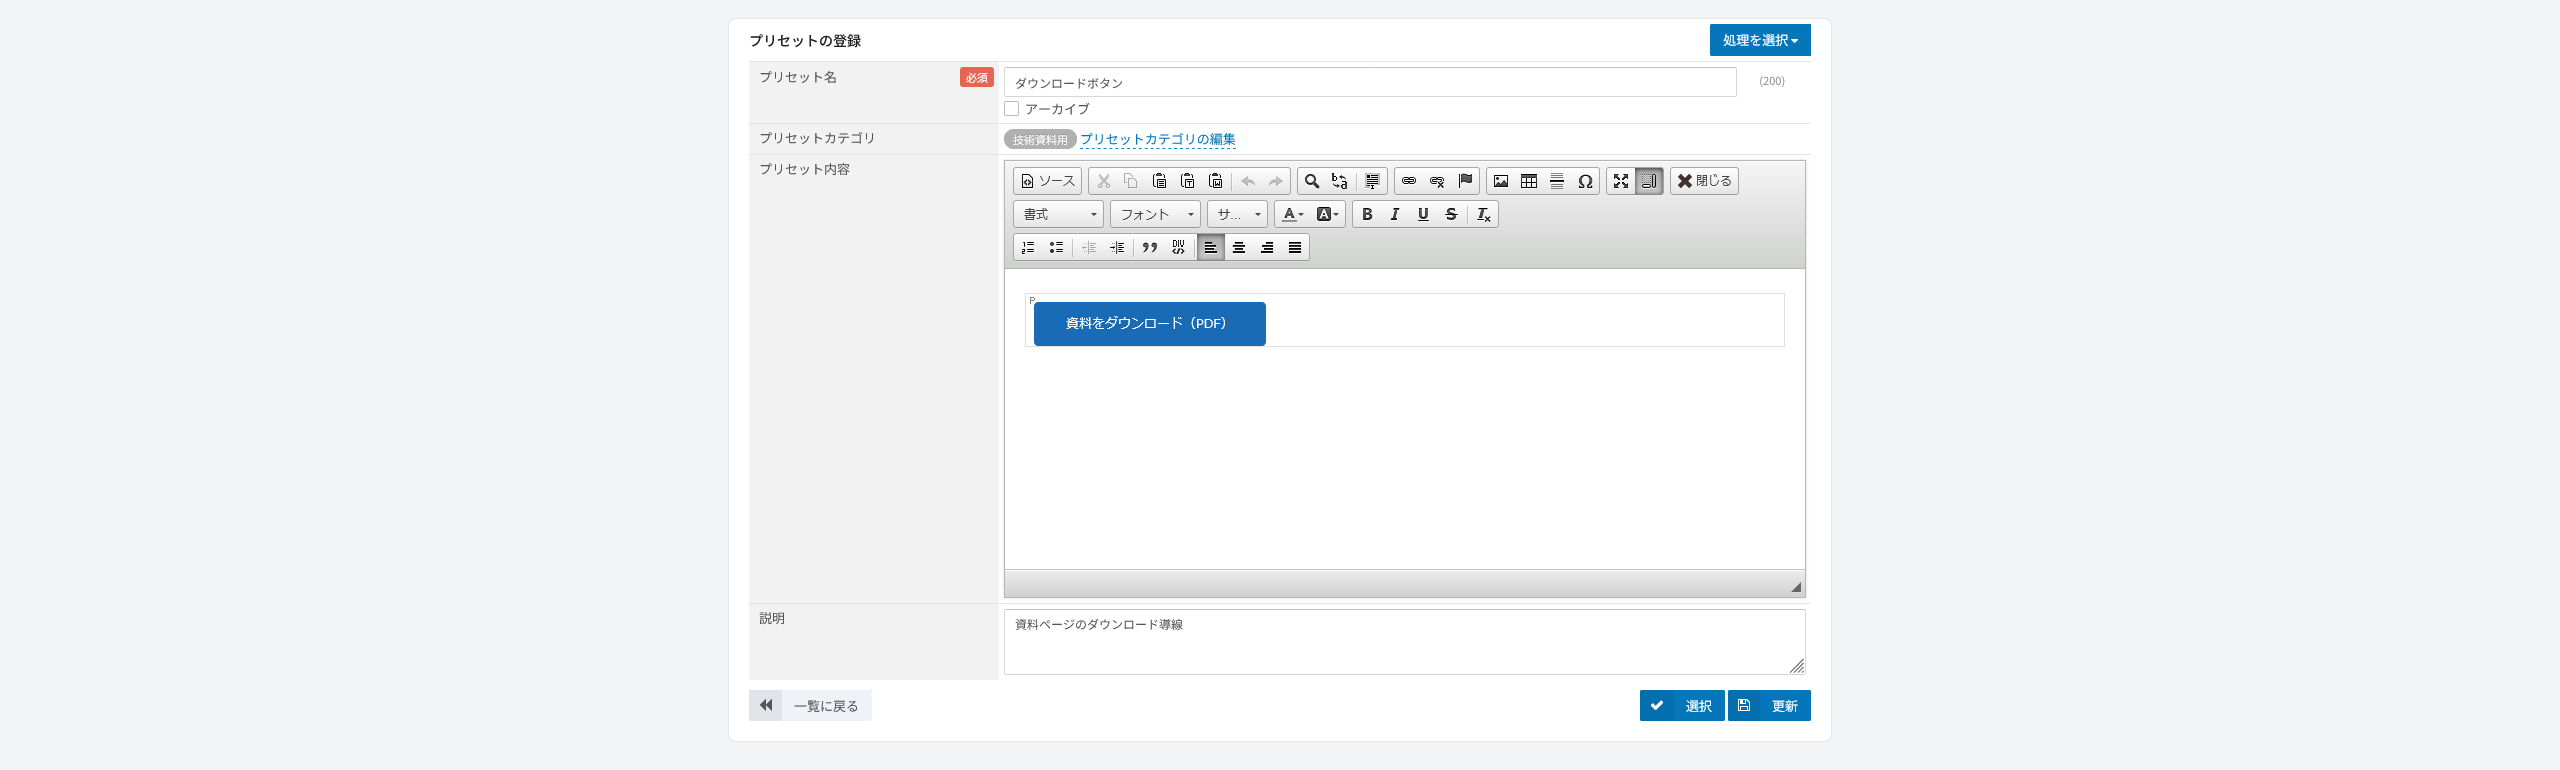Click the Paste clipboard icon

tap(1159, 181)
